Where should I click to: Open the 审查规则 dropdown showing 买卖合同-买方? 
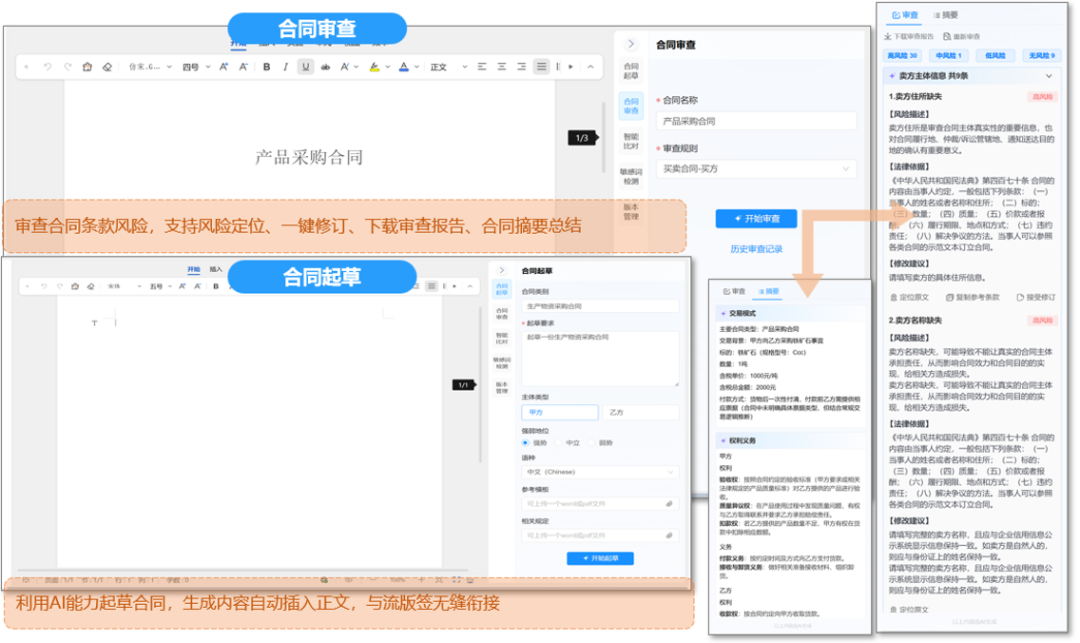point(756,169)
